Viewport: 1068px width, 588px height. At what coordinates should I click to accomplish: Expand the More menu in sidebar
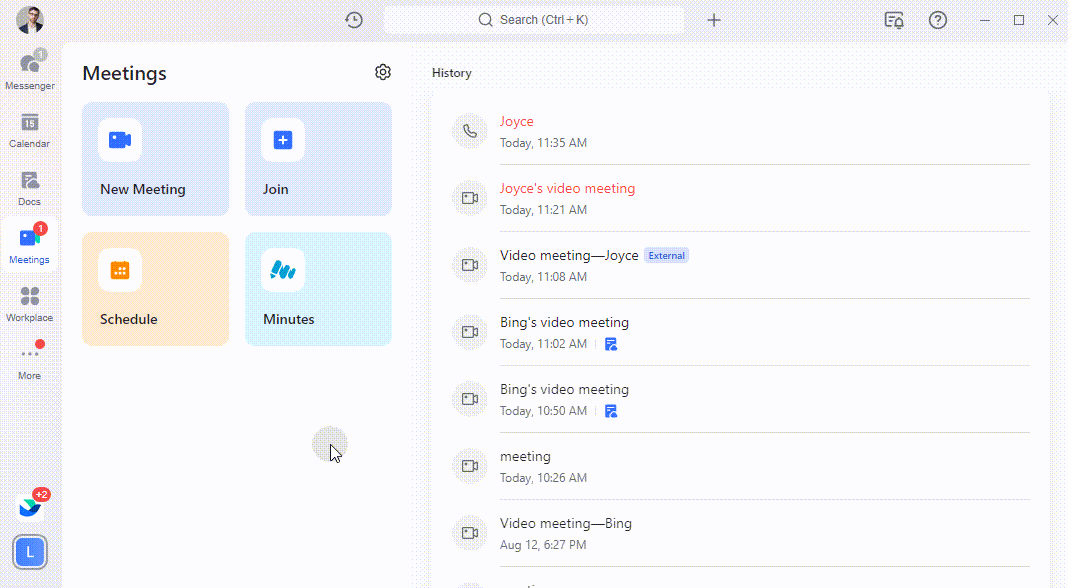click(x=30, y=360)
